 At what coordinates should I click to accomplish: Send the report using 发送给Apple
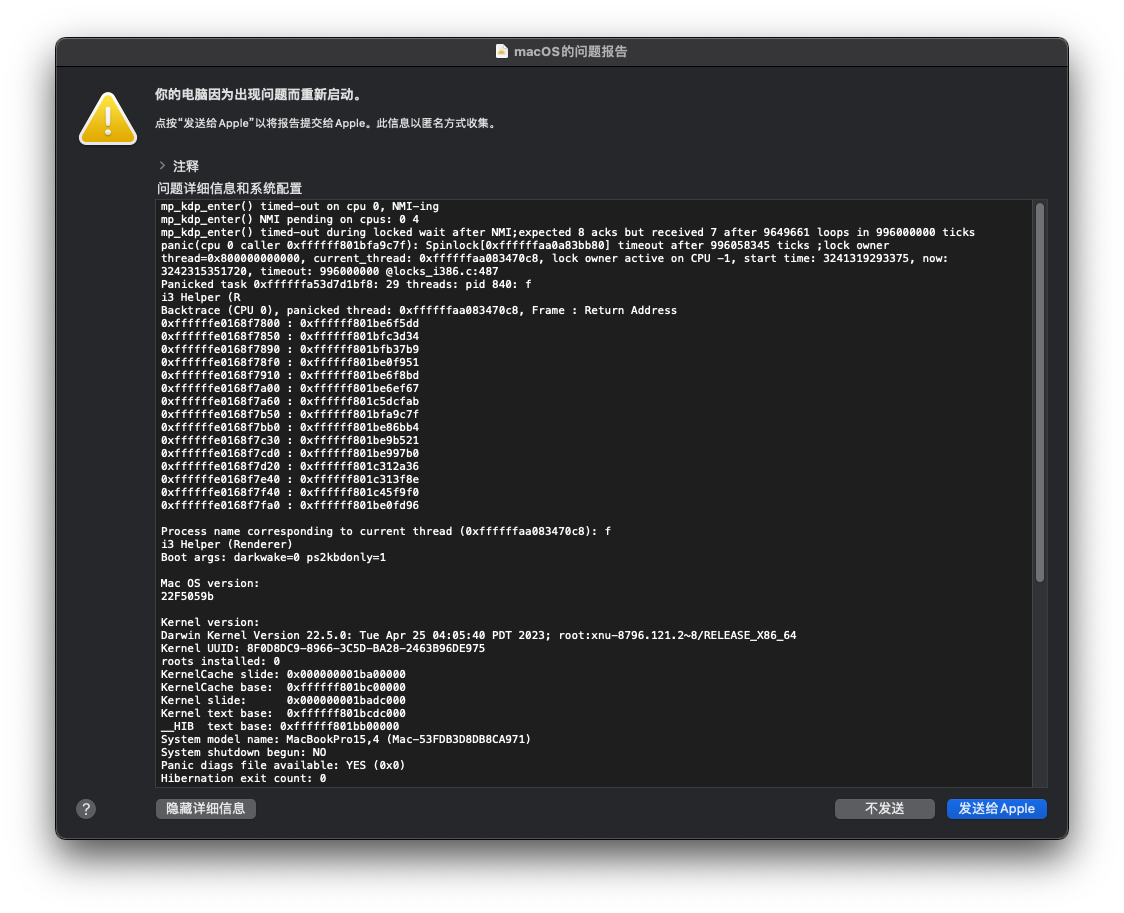point(996,809)
